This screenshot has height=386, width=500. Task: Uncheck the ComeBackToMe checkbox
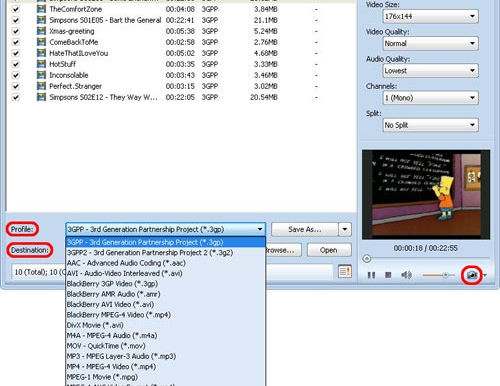(16, 42)
